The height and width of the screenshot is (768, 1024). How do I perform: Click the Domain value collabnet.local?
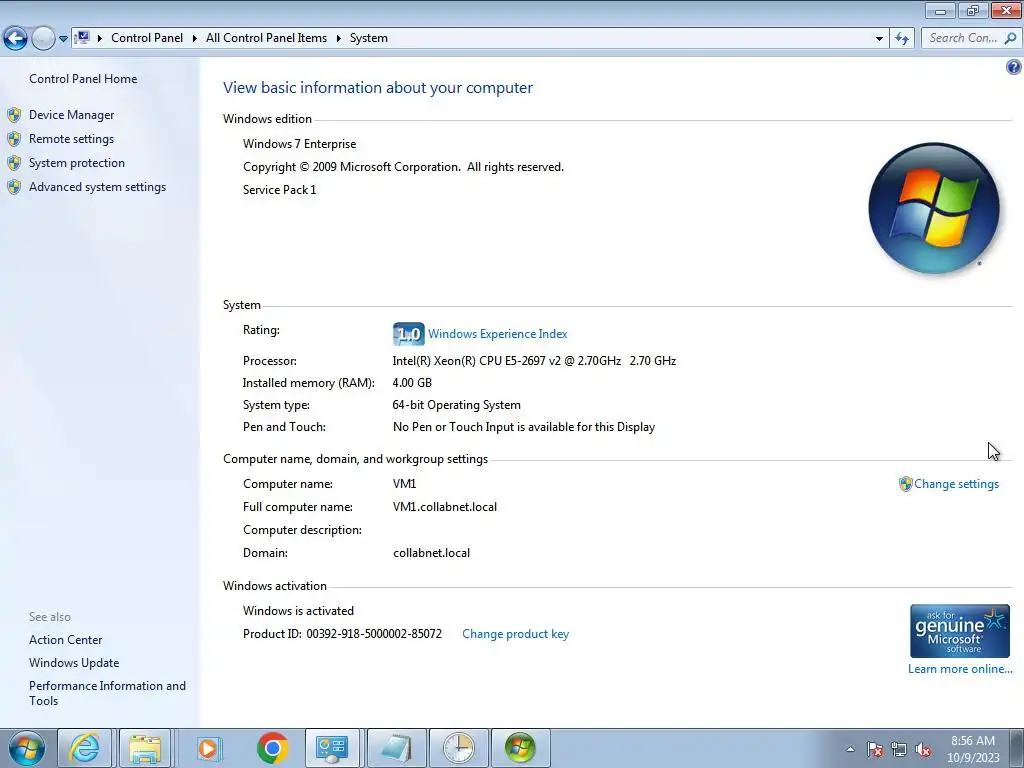coord(432,553)
